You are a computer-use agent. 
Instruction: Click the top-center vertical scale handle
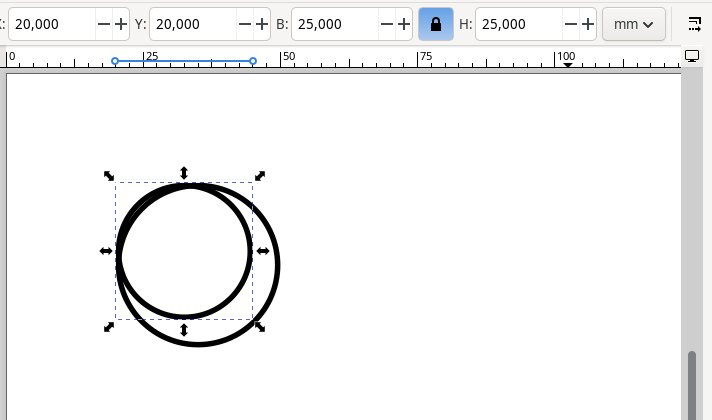(184, 173)
